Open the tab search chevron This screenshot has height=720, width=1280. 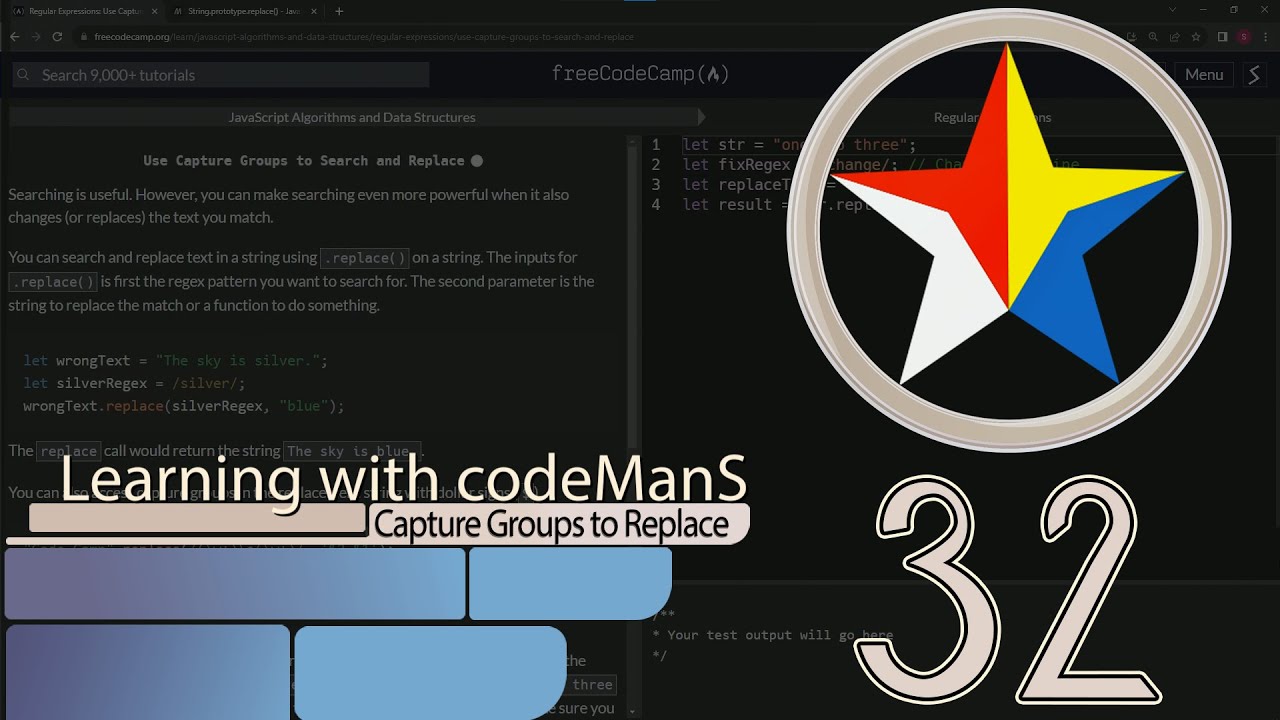tap(1173, 10)
